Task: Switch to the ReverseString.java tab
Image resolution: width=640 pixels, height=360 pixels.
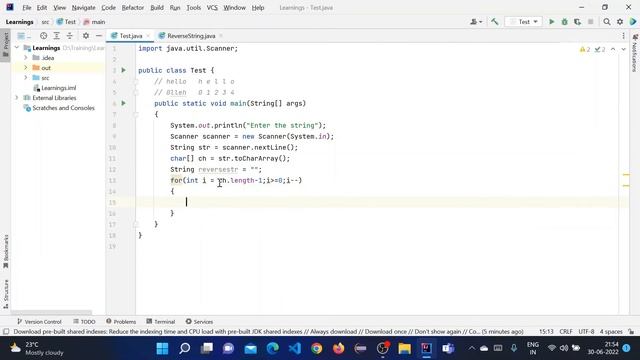Action: click(x=191, y=36)
